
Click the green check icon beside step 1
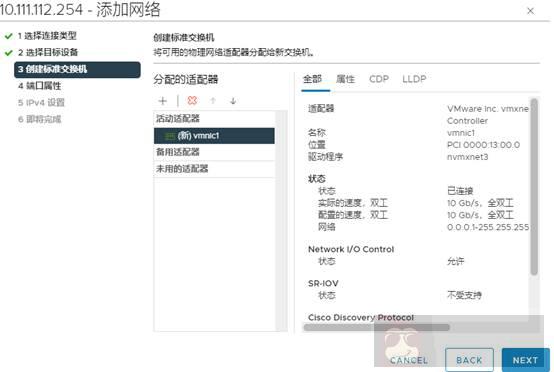coord(8,36)
